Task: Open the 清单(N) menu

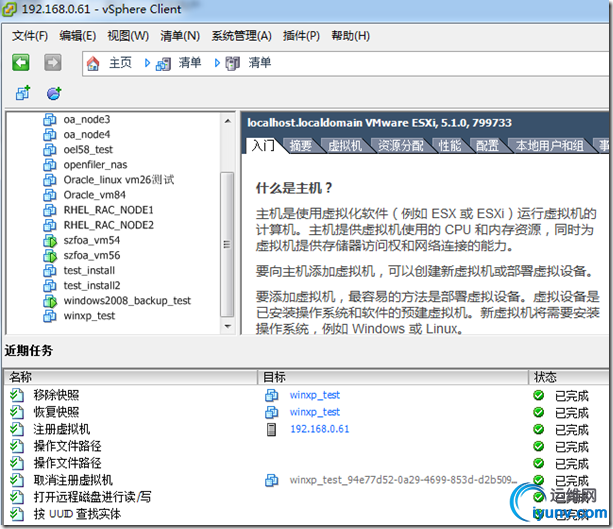Action: [x=180, y=36]
